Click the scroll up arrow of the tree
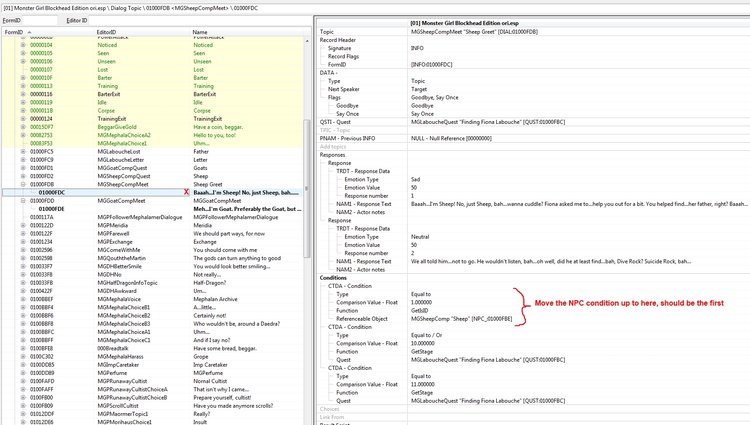Image resolution: width=750 pixels, height=425 pixels. coord(307,41)
